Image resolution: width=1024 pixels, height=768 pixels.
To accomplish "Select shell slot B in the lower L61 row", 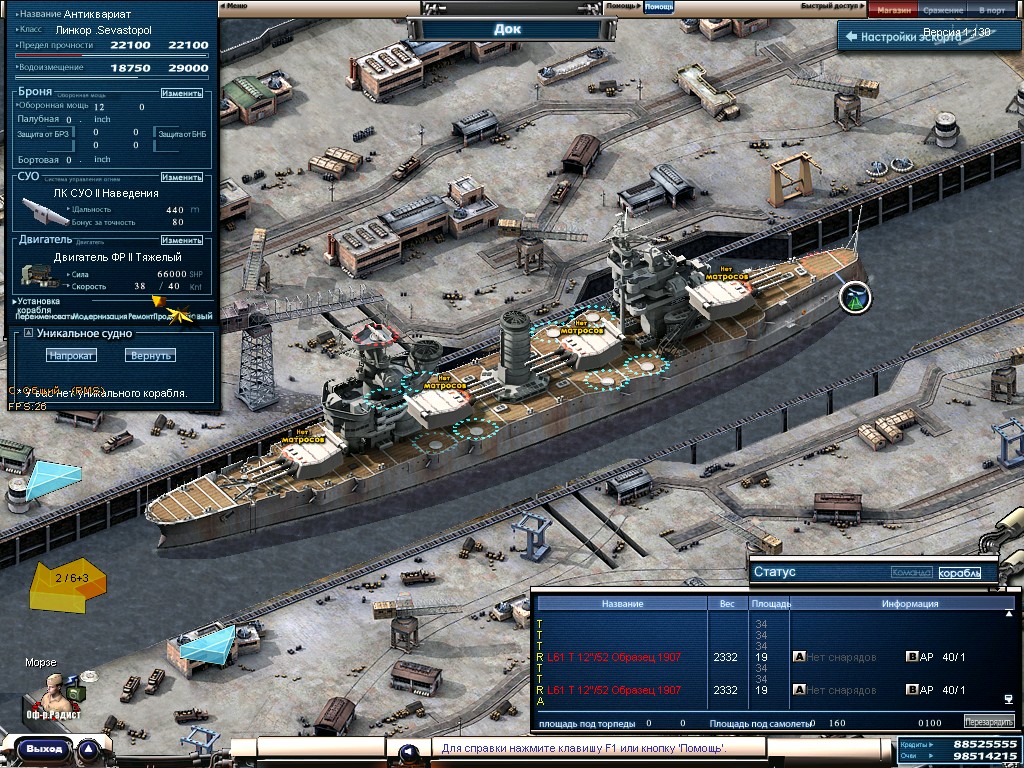I will tap(912, 690).
